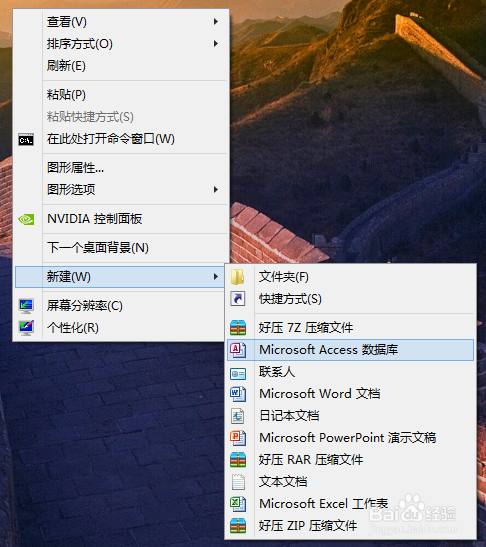Open the 查看(V) menu entry
The height and width of the screenshot is (547, 486).
(x=121, y=22)
